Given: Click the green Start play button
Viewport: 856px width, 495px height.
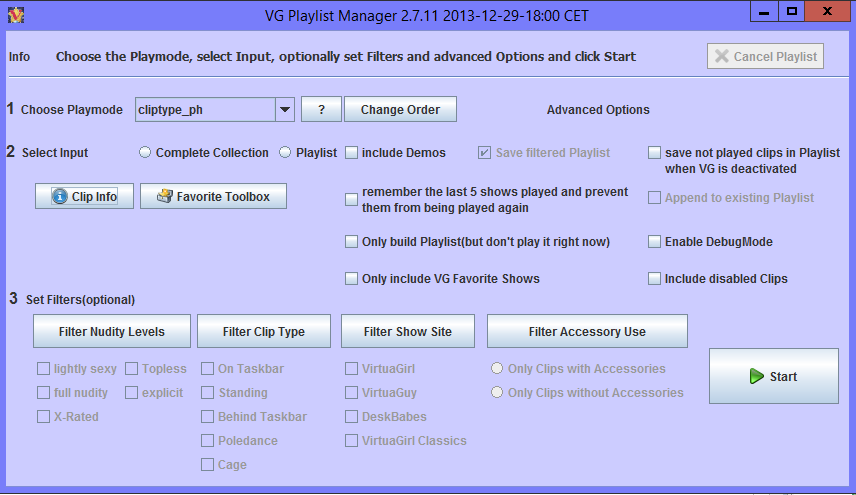Looking at the screenshot, I should [774, 377].
